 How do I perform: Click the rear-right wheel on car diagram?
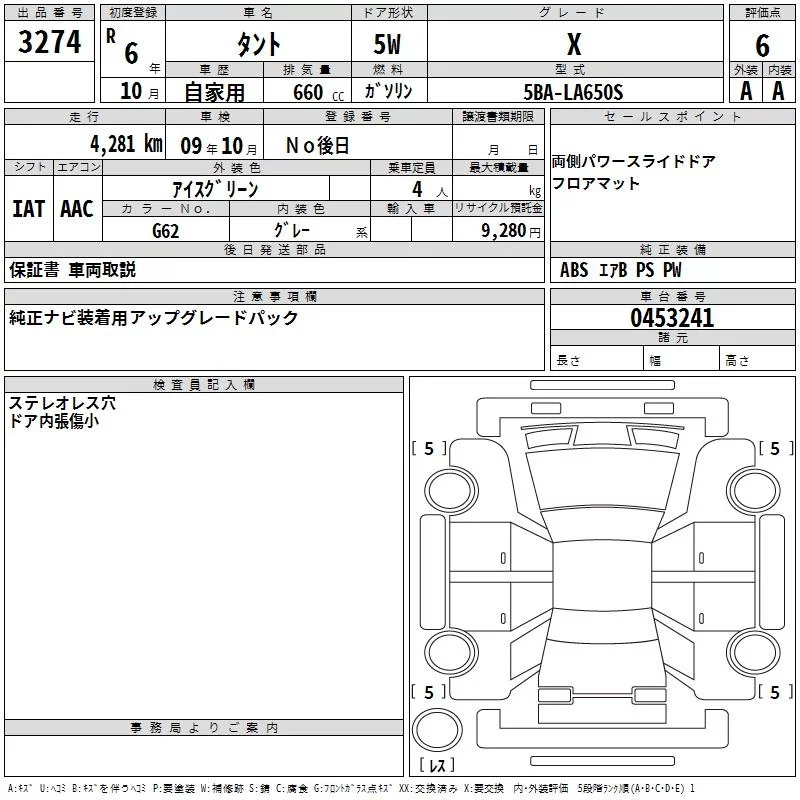click(x=753, y=652)
